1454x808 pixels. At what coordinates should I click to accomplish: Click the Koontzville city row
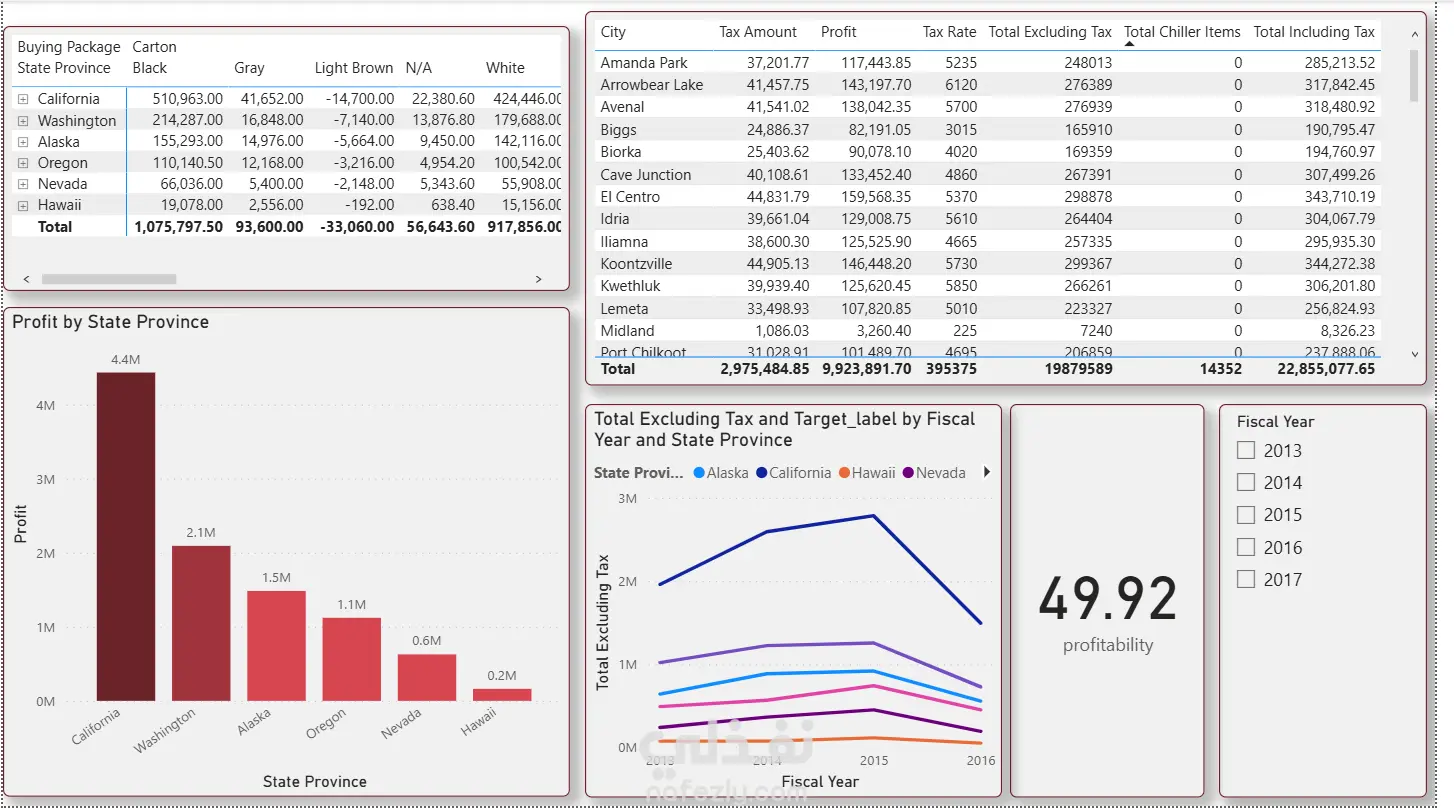(x=988, y=264)
